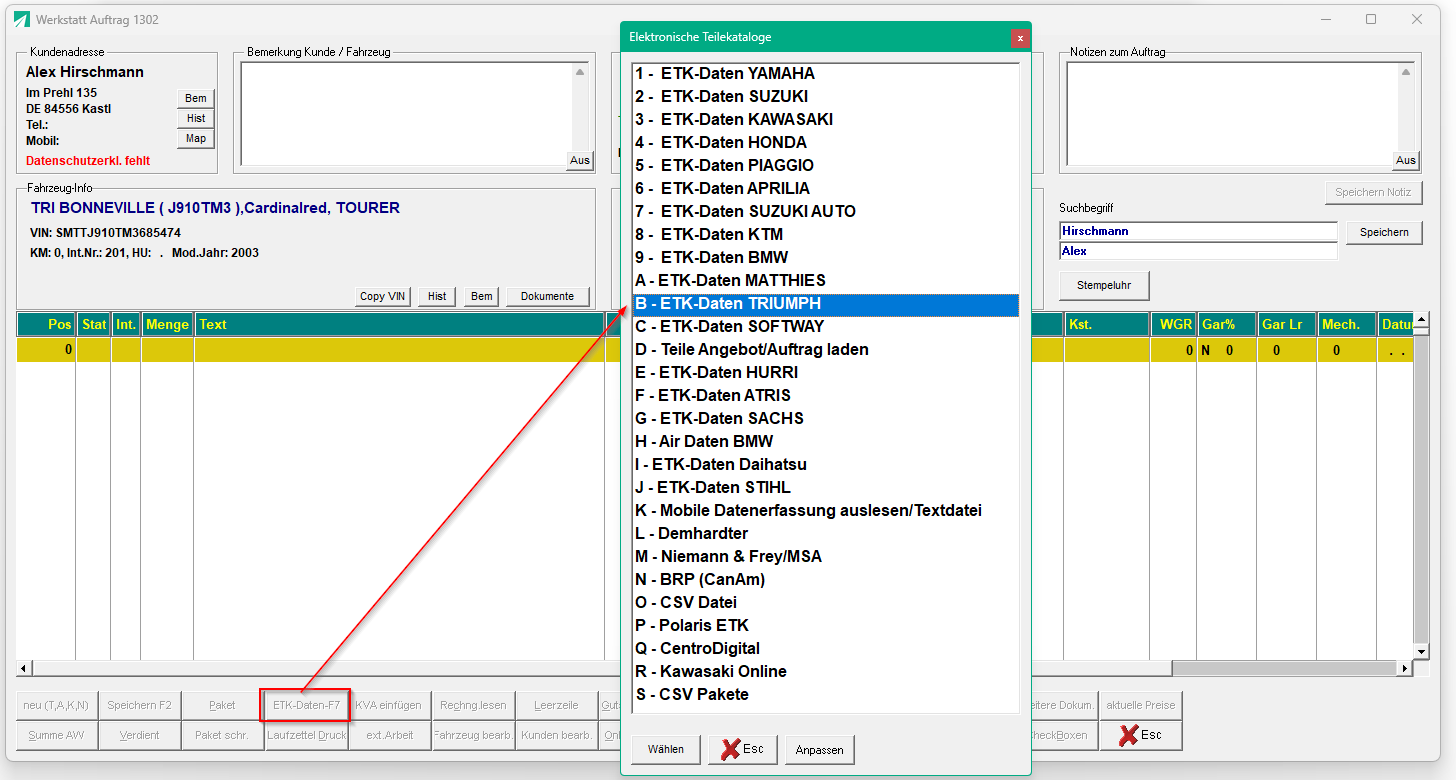
Task: Choose K - Mobile Datenerfassung auslesen/Textdatei
Action: tap(825, 511)
